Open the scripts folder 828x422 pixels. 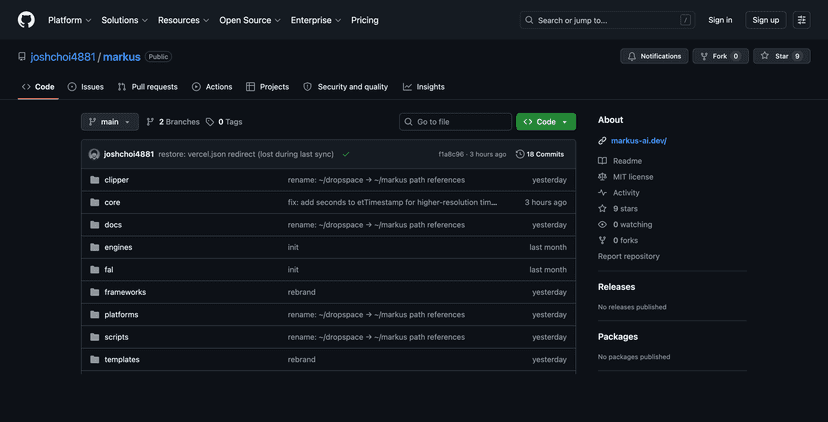(116, 337)
